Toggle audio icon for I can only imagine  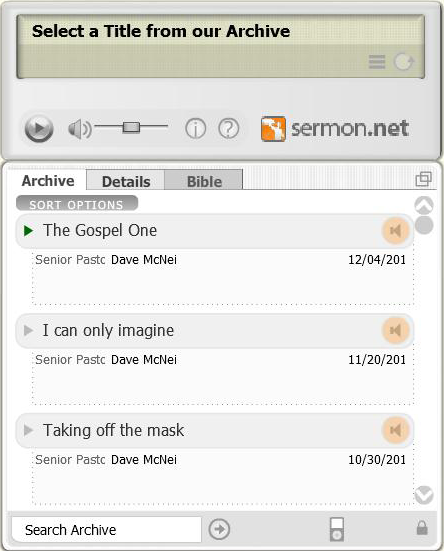[x=396, y=330]
